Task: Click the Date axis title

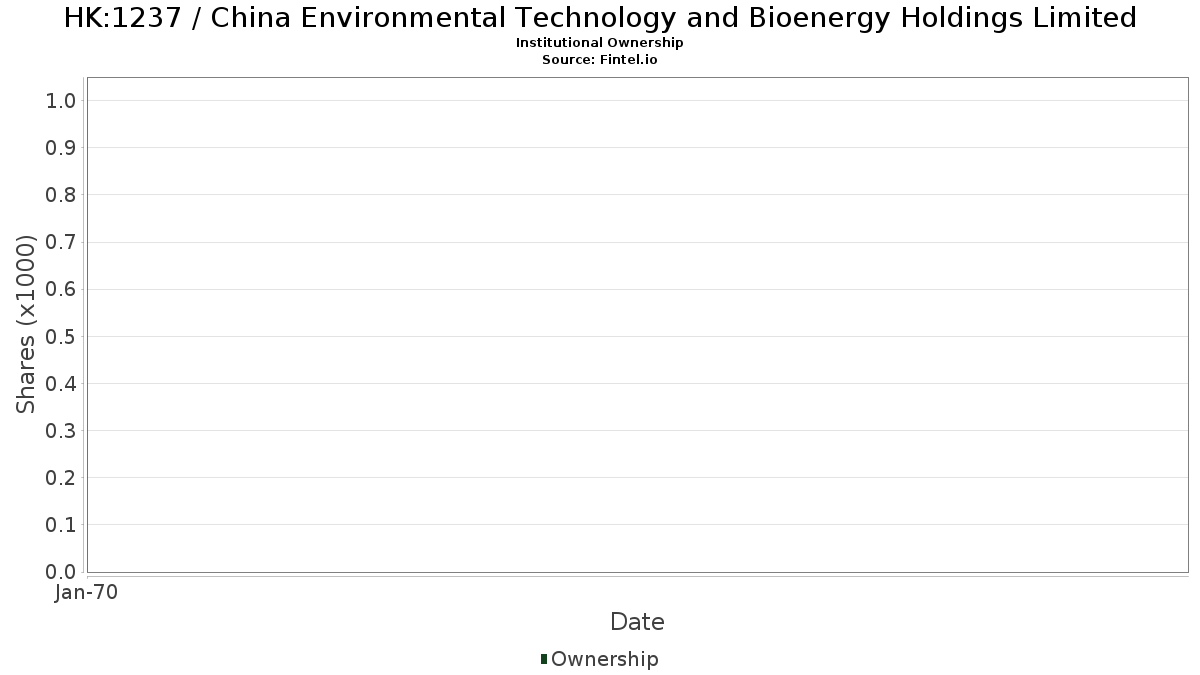Action: [637, 622]
